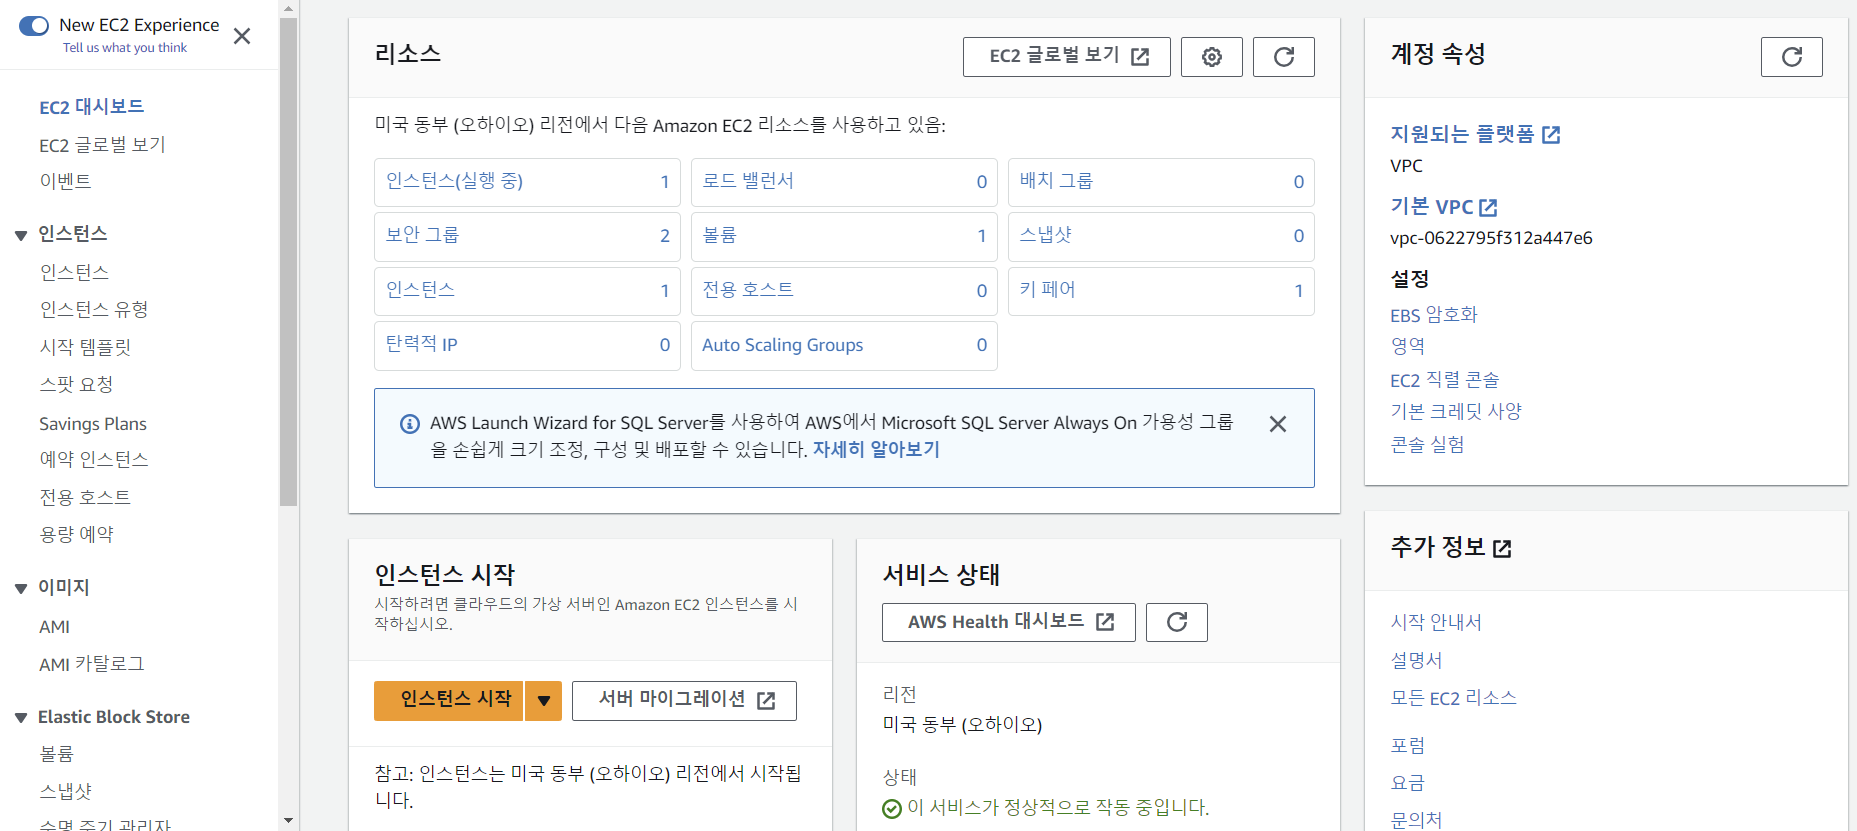This screenshot has width=1857, height=831.
Task: Open 보안 그룹 resource tile
Action: (x=527, y=236)
